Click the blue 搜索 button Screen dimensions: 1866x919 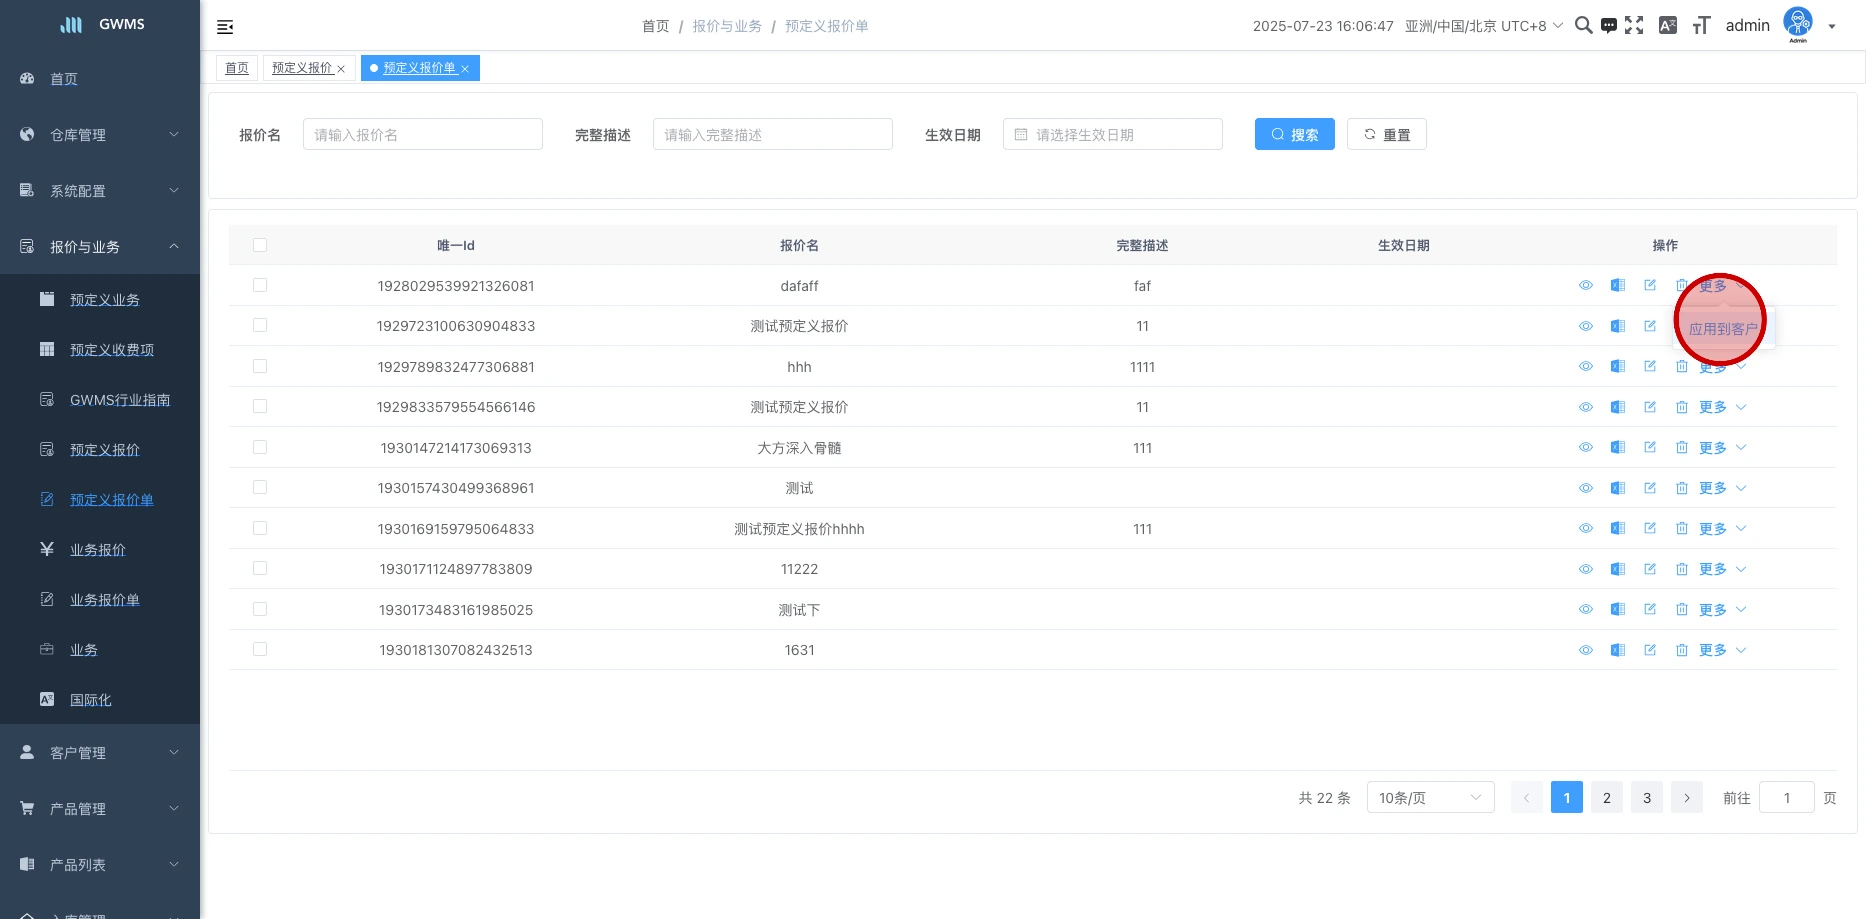(1294, 135)
